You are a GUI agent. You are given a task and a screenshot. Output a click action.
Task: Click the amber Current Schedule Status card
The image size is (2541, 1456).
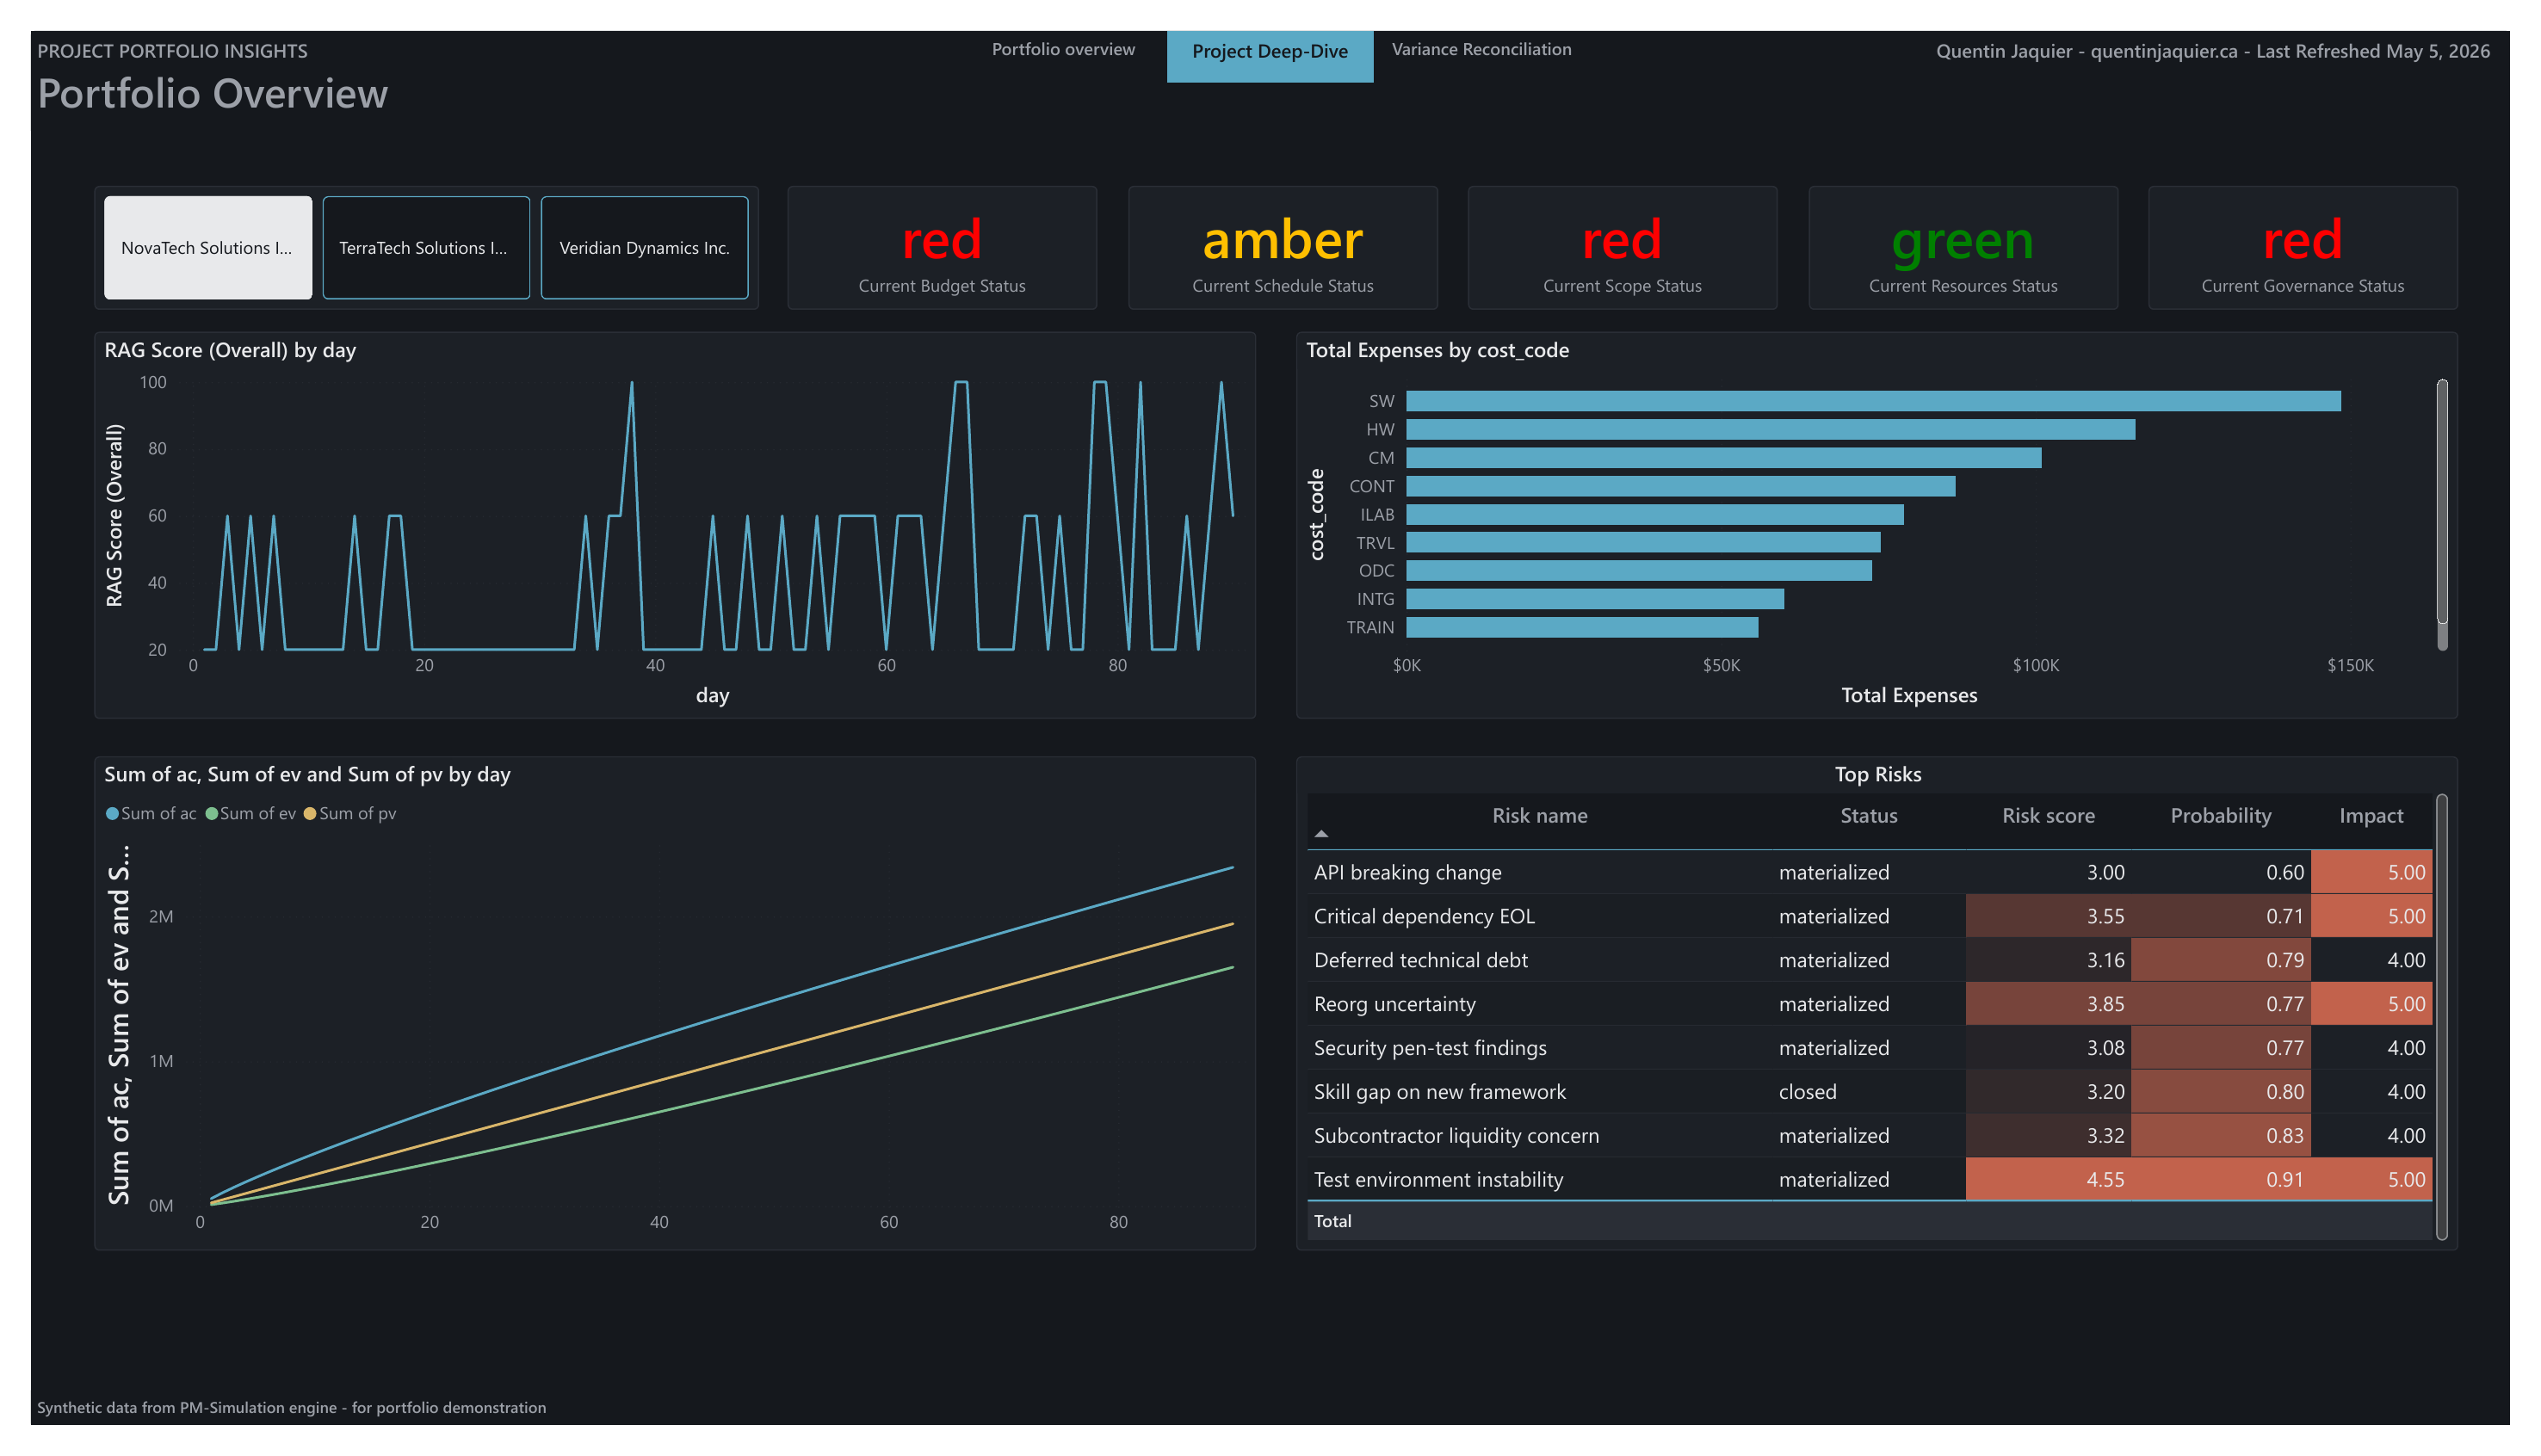1282,248
